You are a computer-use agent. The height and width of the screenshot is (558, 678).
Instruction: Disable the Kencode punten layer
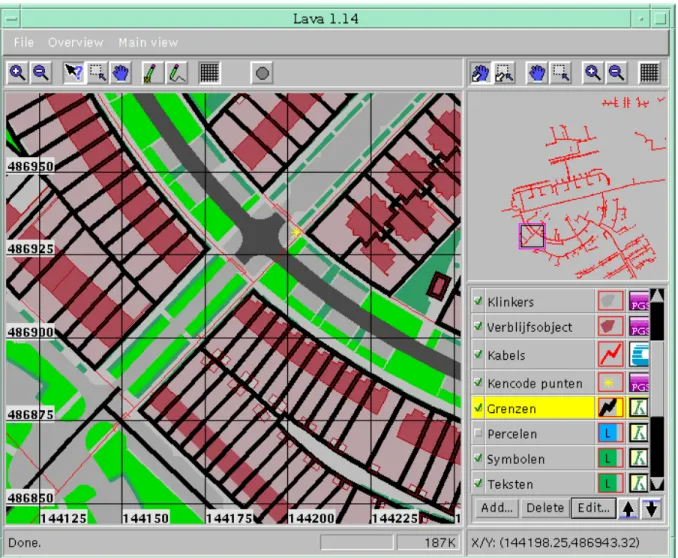click(478, 382)
